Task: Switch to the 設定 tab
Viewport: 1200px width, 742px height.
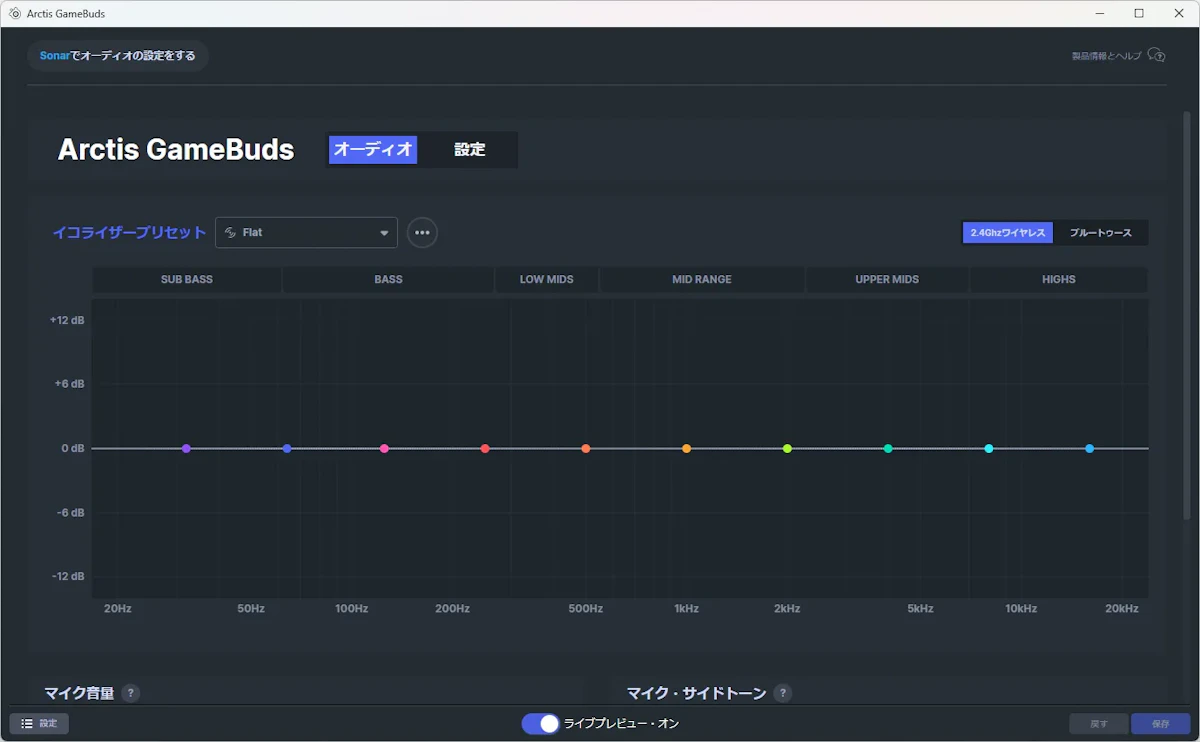Action: tap(469, 150)
